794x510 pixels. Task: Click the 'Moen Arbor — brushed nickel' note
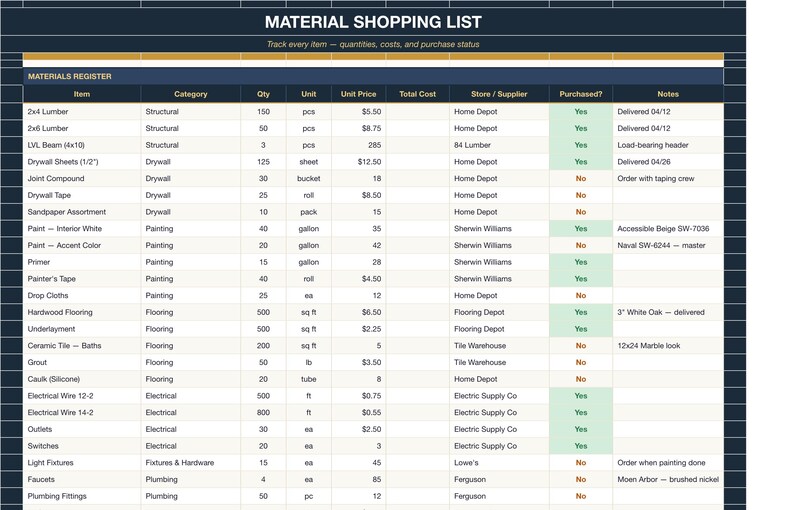pyautogui.click(x=668, y=479)
